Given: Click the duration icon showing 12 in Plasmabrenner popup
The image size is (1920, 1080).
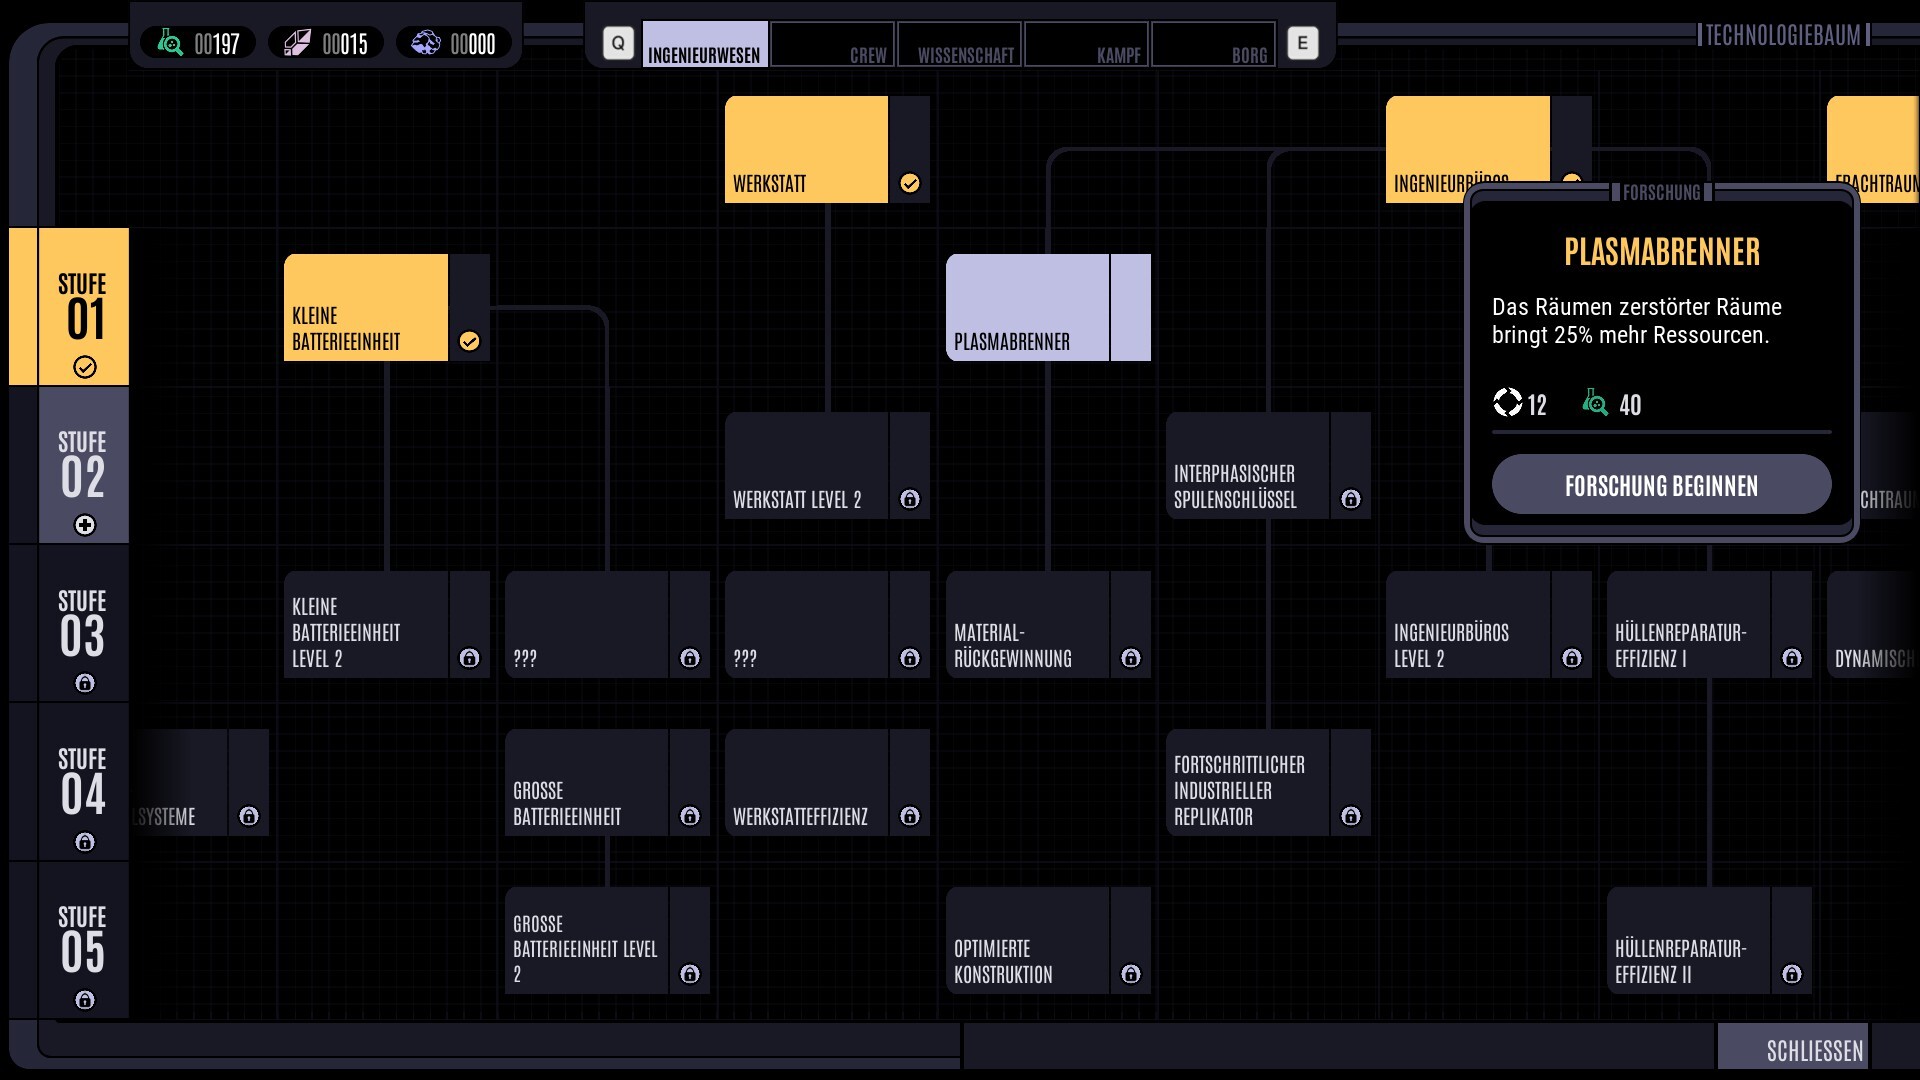Looking at the screenshot, I should click(1507, 402).
